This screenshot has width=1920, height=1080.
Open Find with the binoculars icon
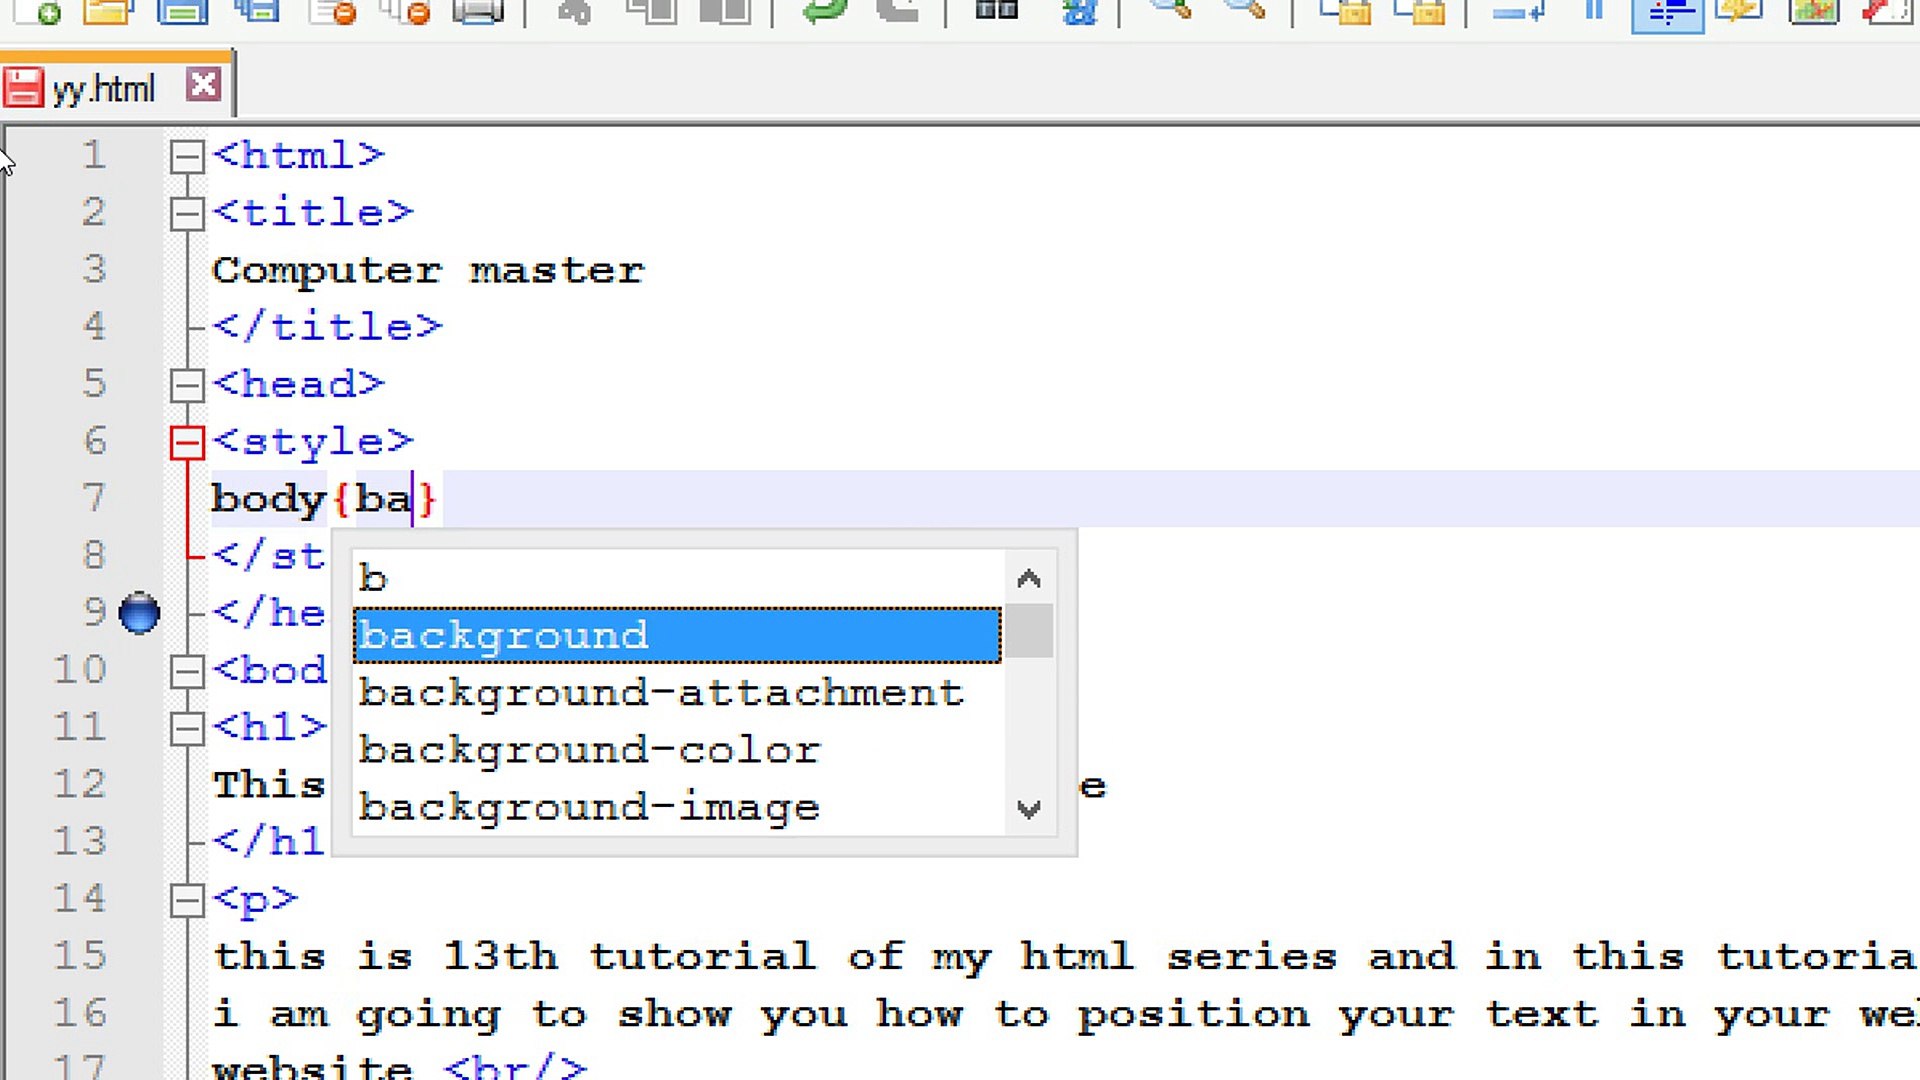pos(996,10)
